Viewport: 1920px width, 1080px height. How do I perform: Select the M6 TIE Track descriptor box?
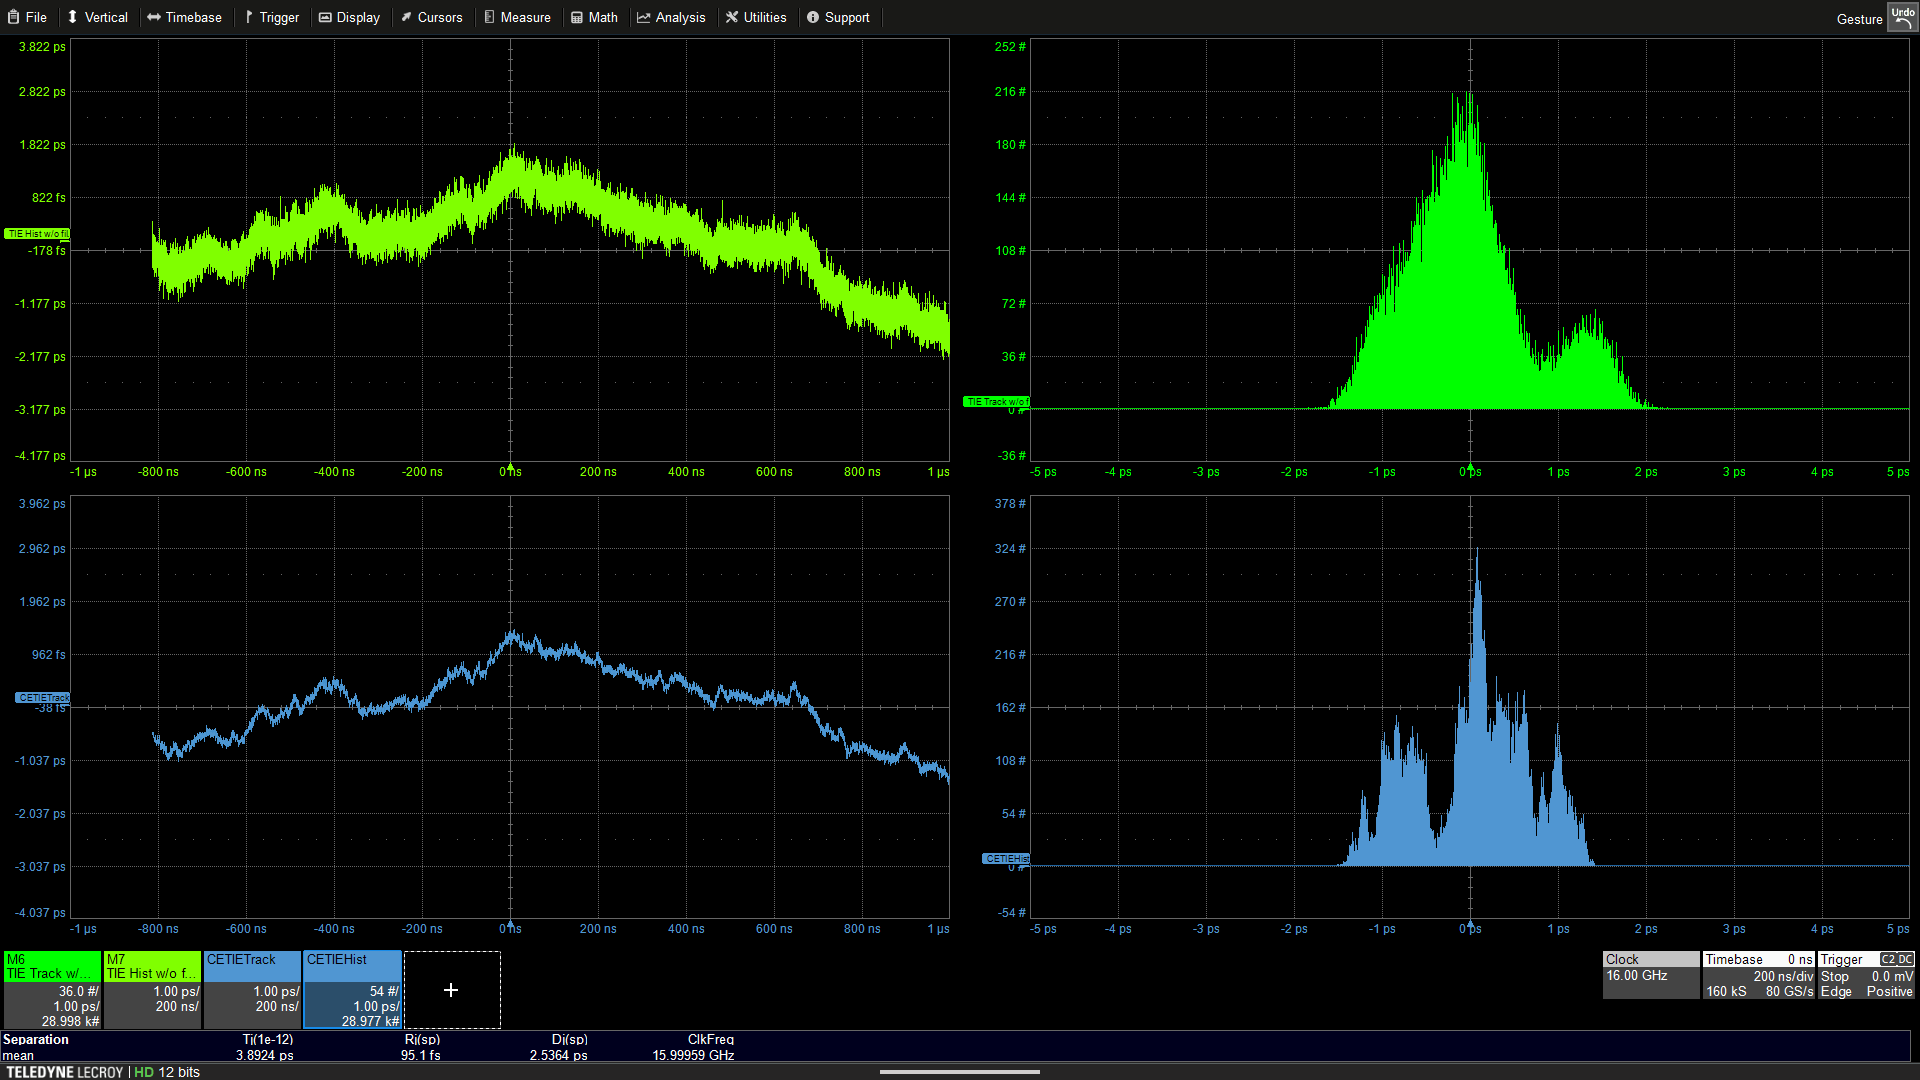tap(52, 989)
